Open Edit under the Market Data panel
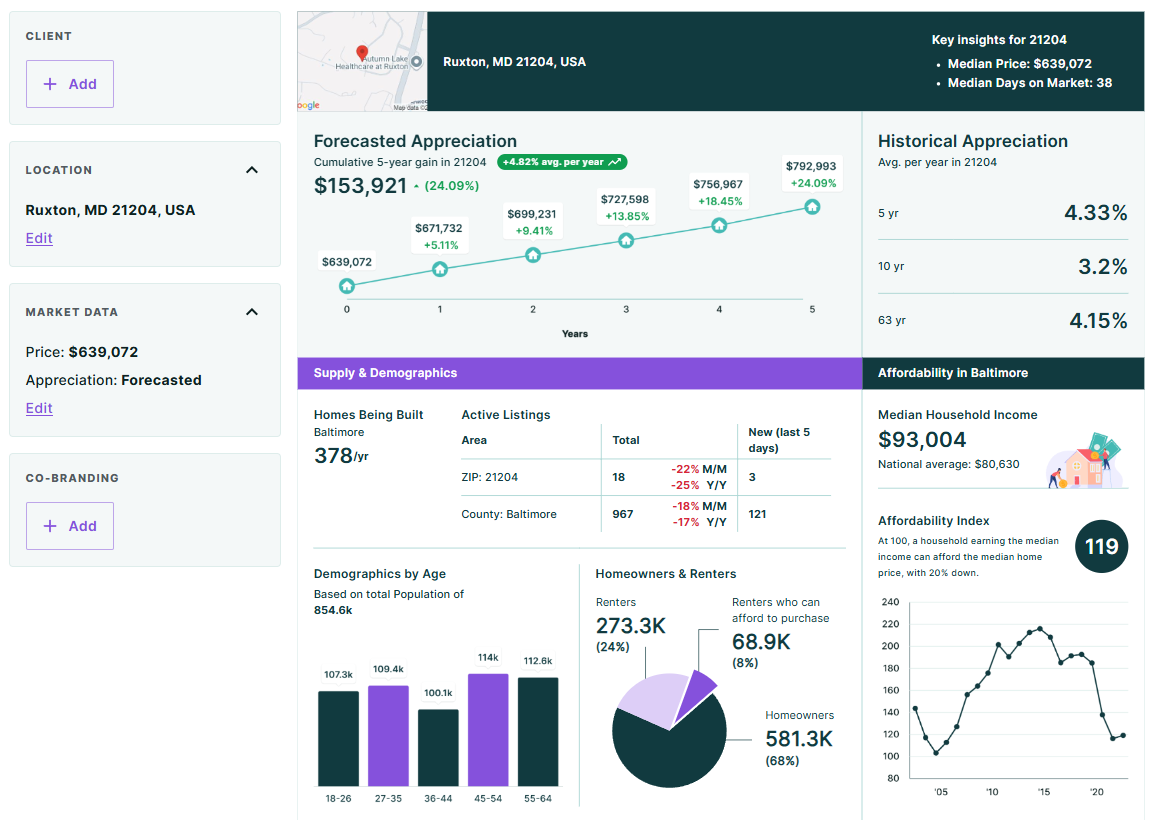Image resolution: width=1160 pixels, height=820 pixels. click(38, 408)
